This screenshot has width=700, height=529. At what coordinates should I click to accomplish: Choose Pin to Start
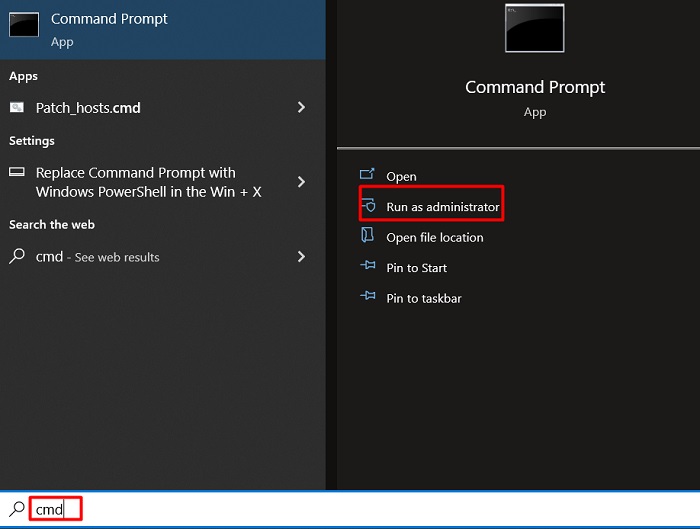(x=417, y=268)
